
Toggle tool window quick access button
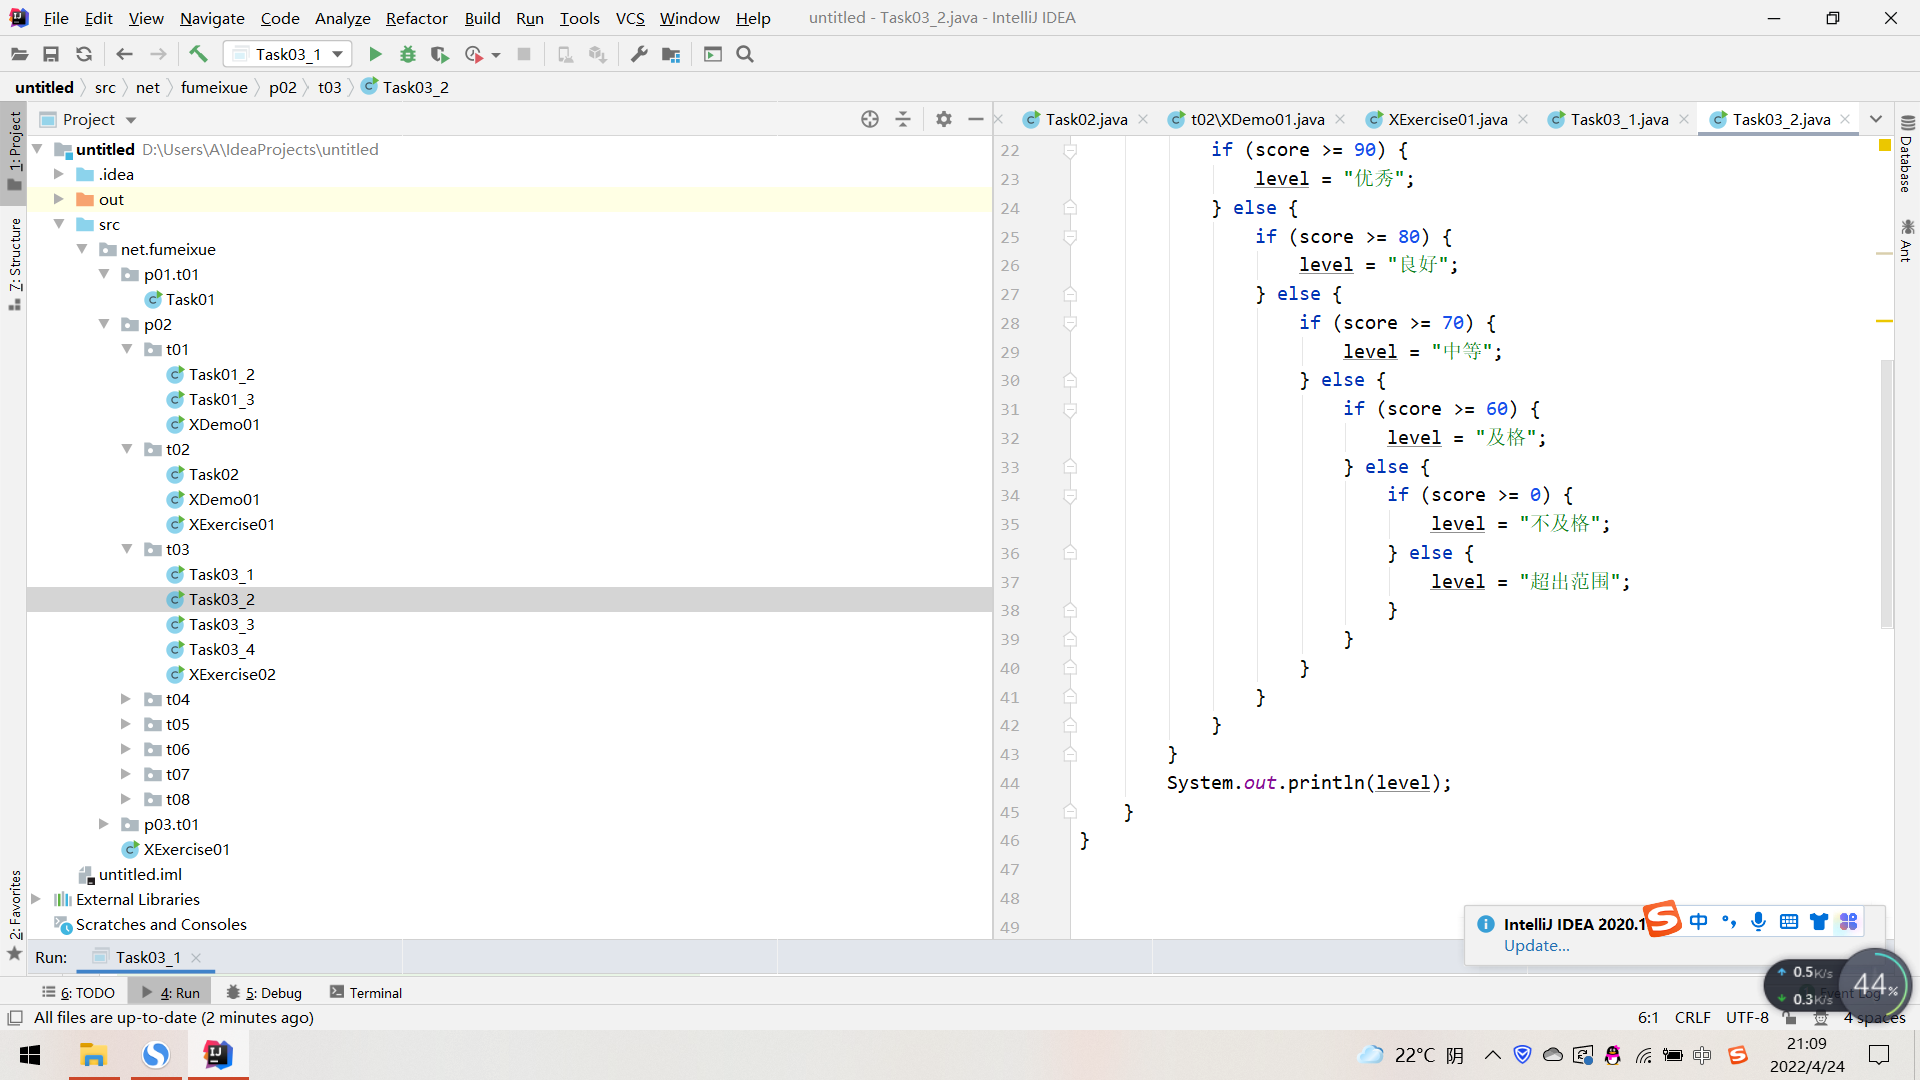tap(15, 1018)
